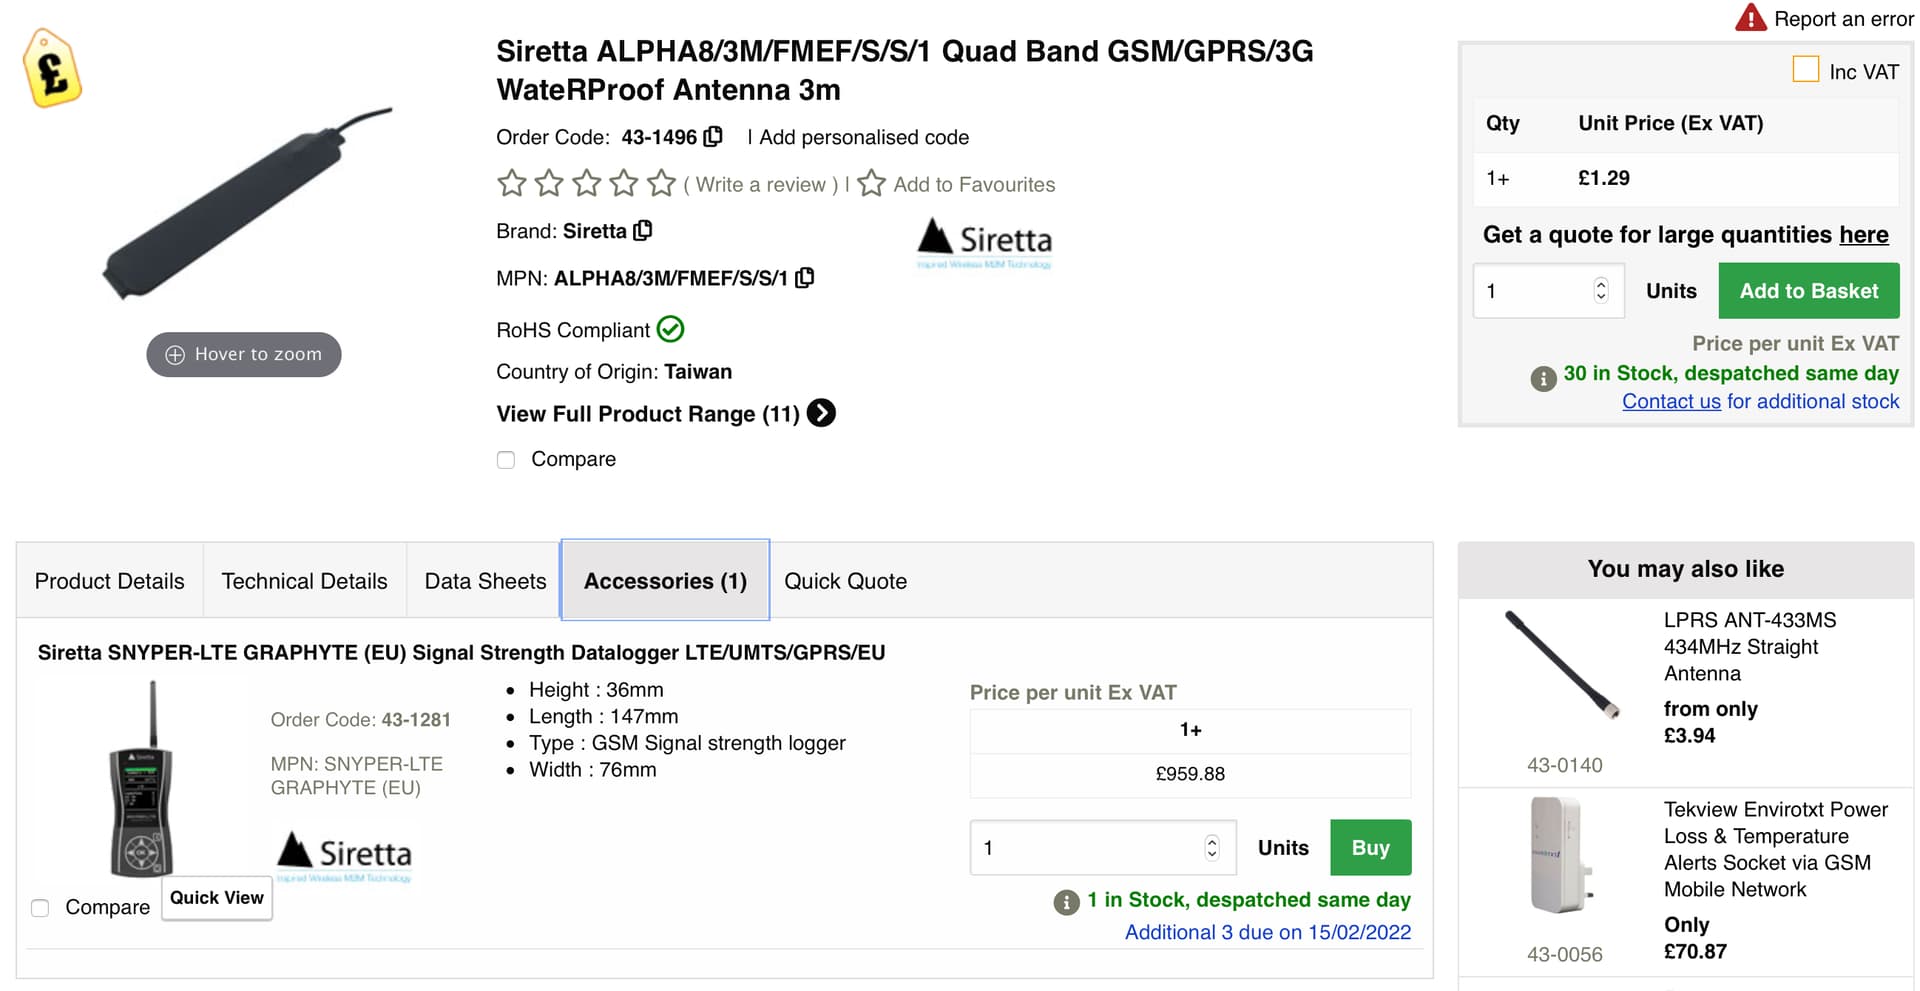
Task: Rate the product five stars
Action: coord(661,183)
